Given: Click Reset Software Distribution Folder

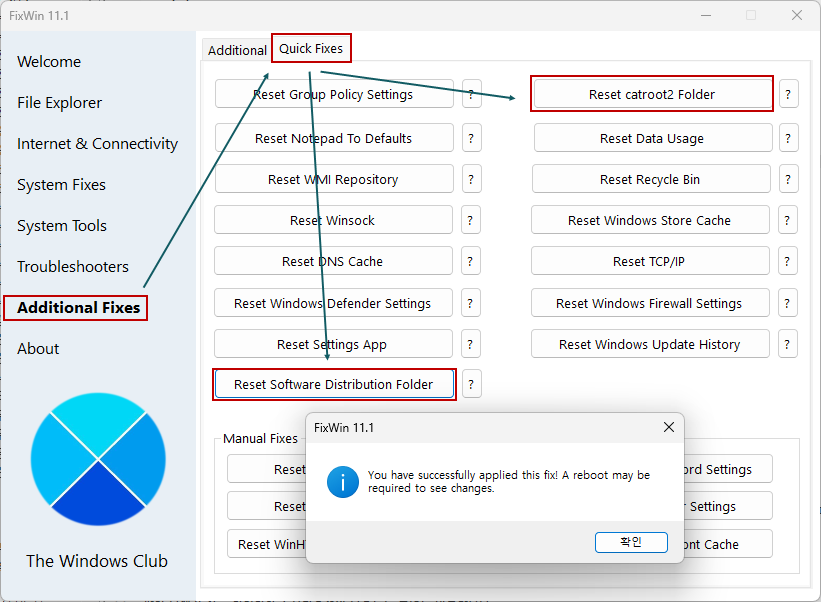Looking at the screenshot, I should coord(334,384).
